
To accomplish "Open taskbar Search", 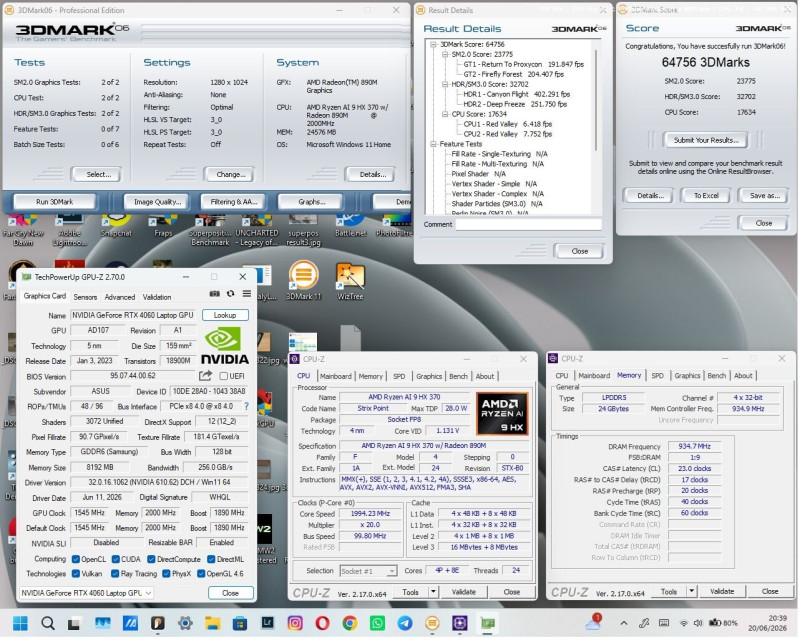I will (48, 625).
